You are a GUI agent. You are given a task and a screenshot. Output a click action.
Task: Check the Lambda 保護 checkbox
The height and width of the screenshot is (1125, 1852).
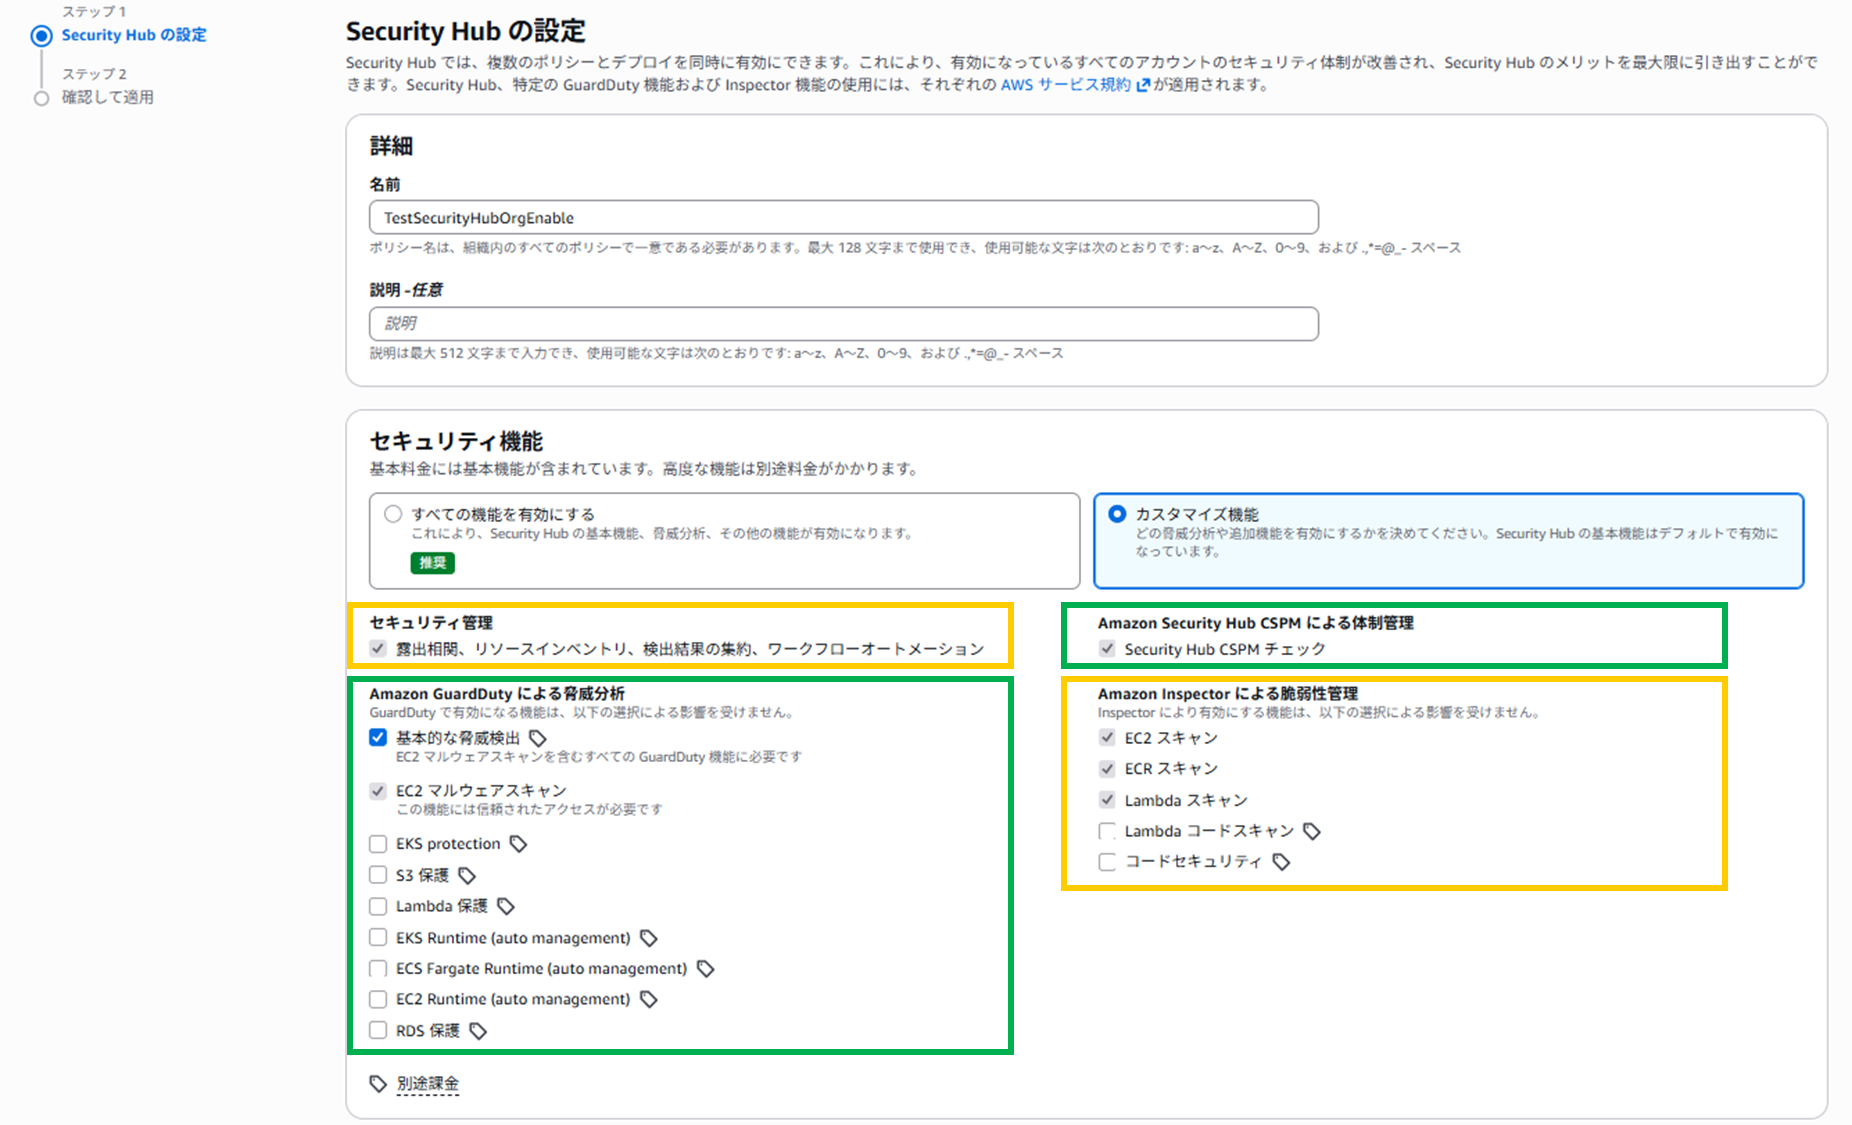[x=378, y=906]
